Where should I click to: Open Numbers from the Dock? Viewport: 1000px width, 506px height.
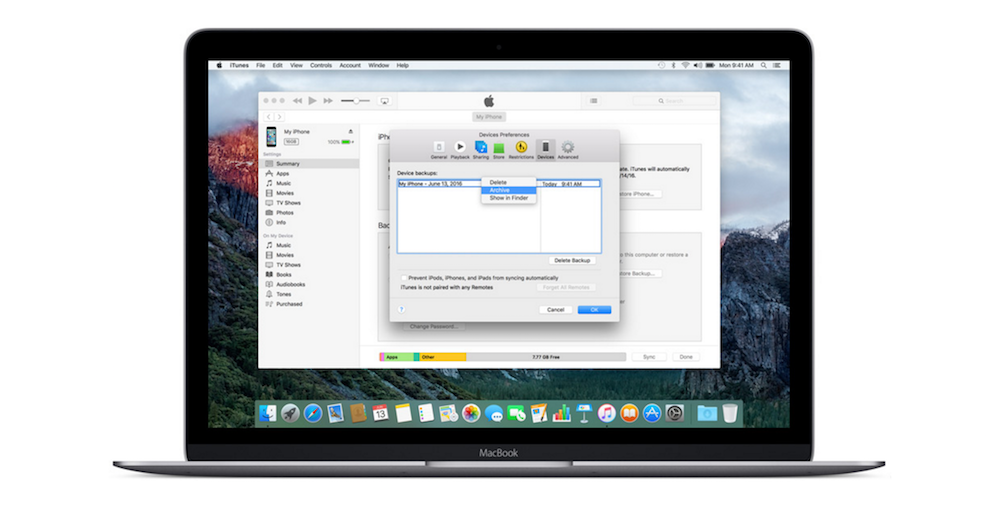561,413
